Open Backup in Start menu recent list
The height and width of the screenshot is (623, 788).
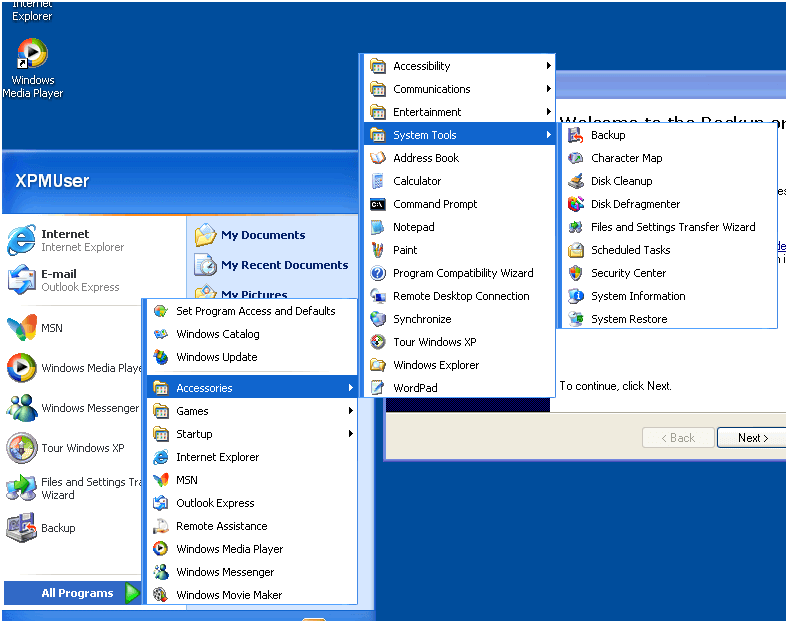[41, 528]
